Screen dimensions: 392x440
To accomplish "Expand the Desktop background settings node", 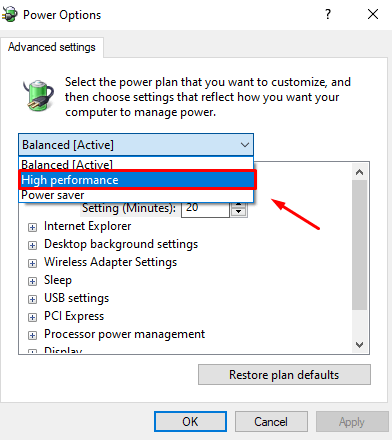I will tap(32, 245).
